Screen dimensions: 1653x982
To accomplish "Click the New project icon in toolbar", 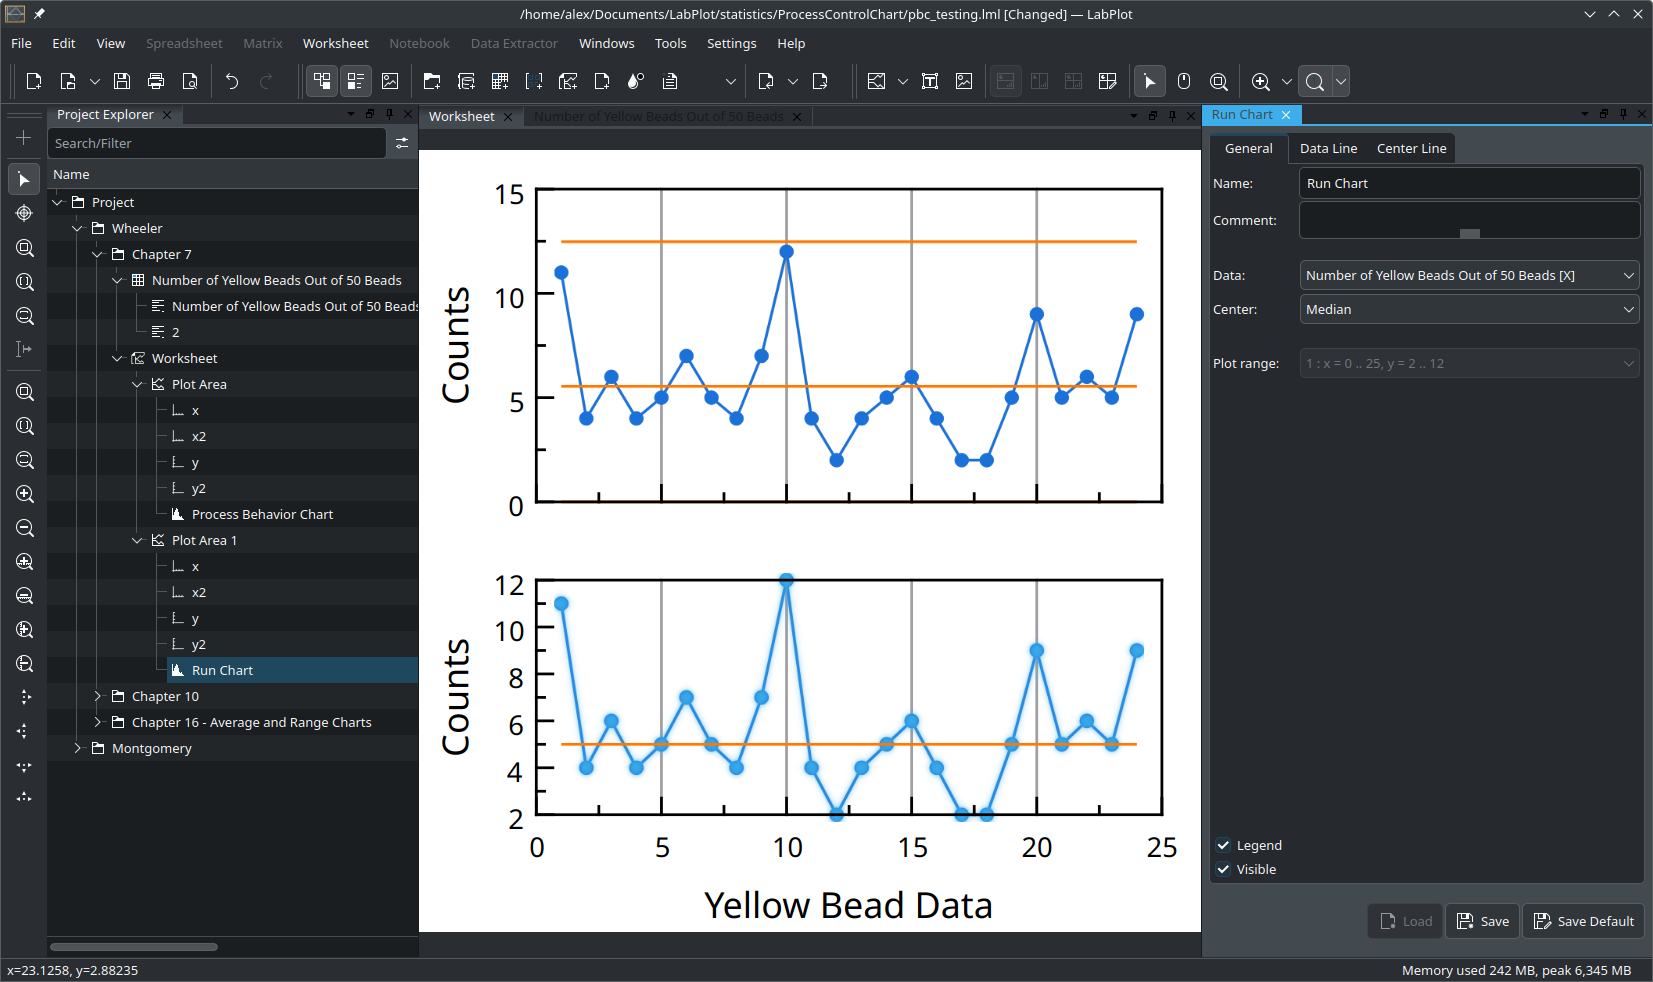I will click(34, 82).
